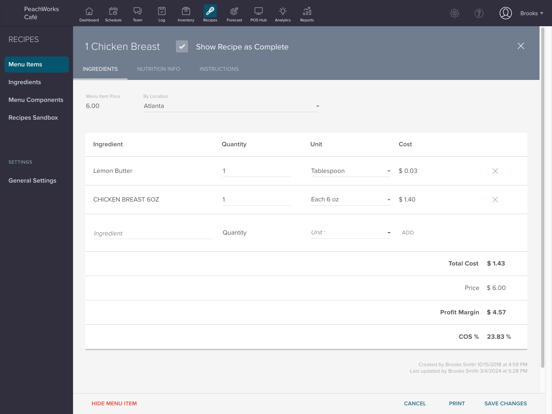Open the Schedule calendar icon
This screenshot has height=414, width=552.
coord(113,12)
